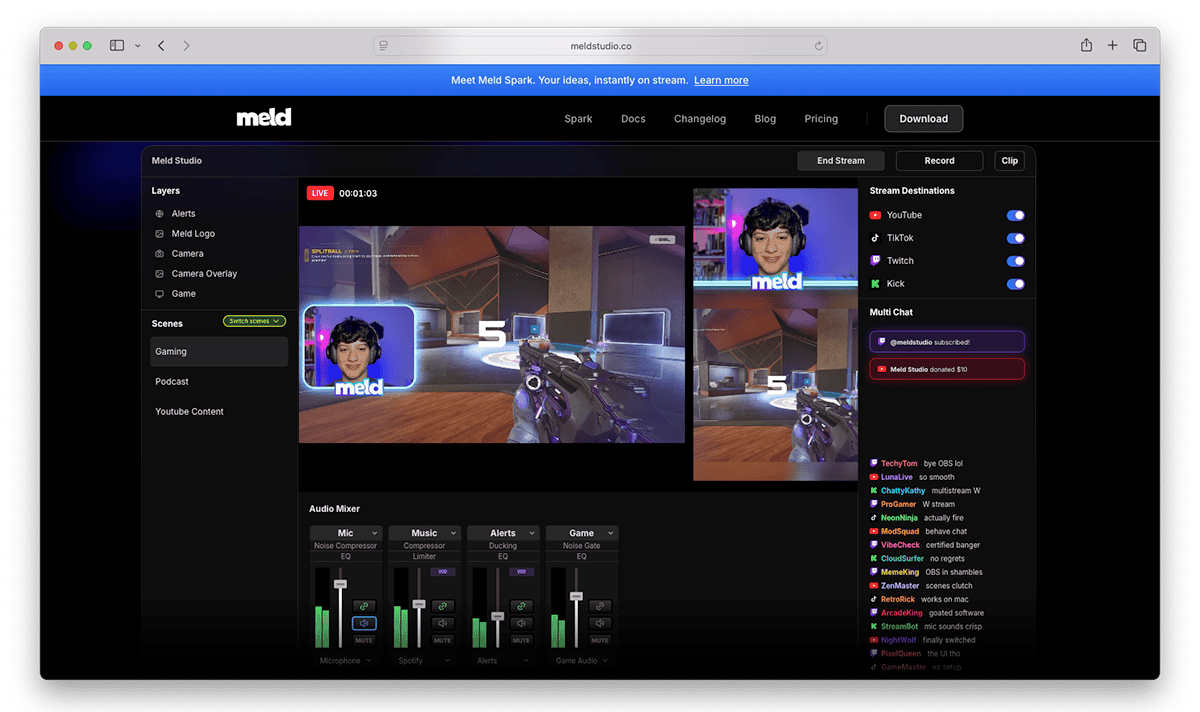
Task: Click the Meld Logo layer image icon
Action: click(160, 234)
